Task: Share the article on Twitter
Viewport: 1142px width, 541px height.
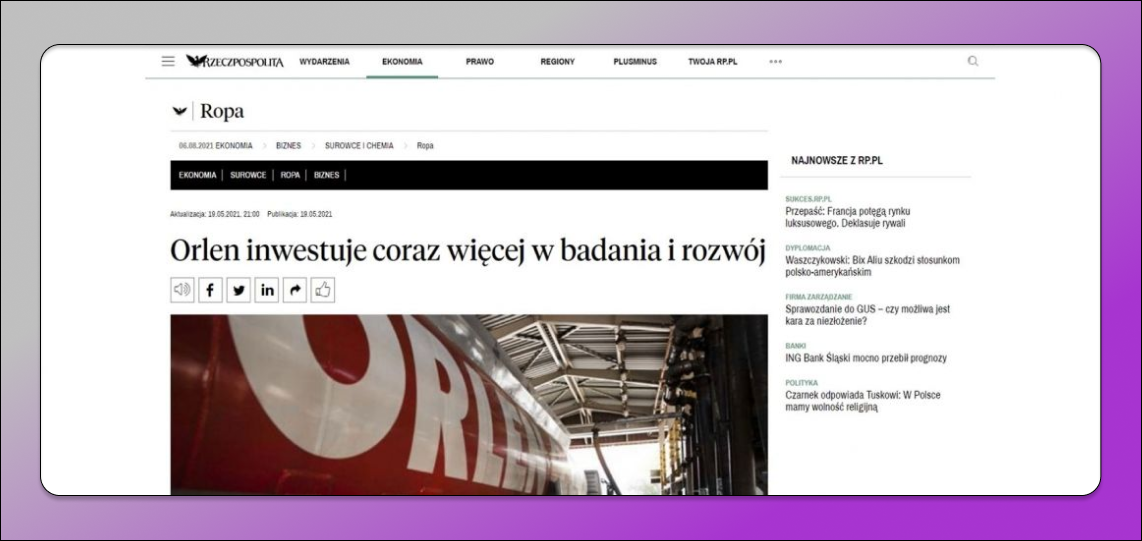Action: (238, 290)
